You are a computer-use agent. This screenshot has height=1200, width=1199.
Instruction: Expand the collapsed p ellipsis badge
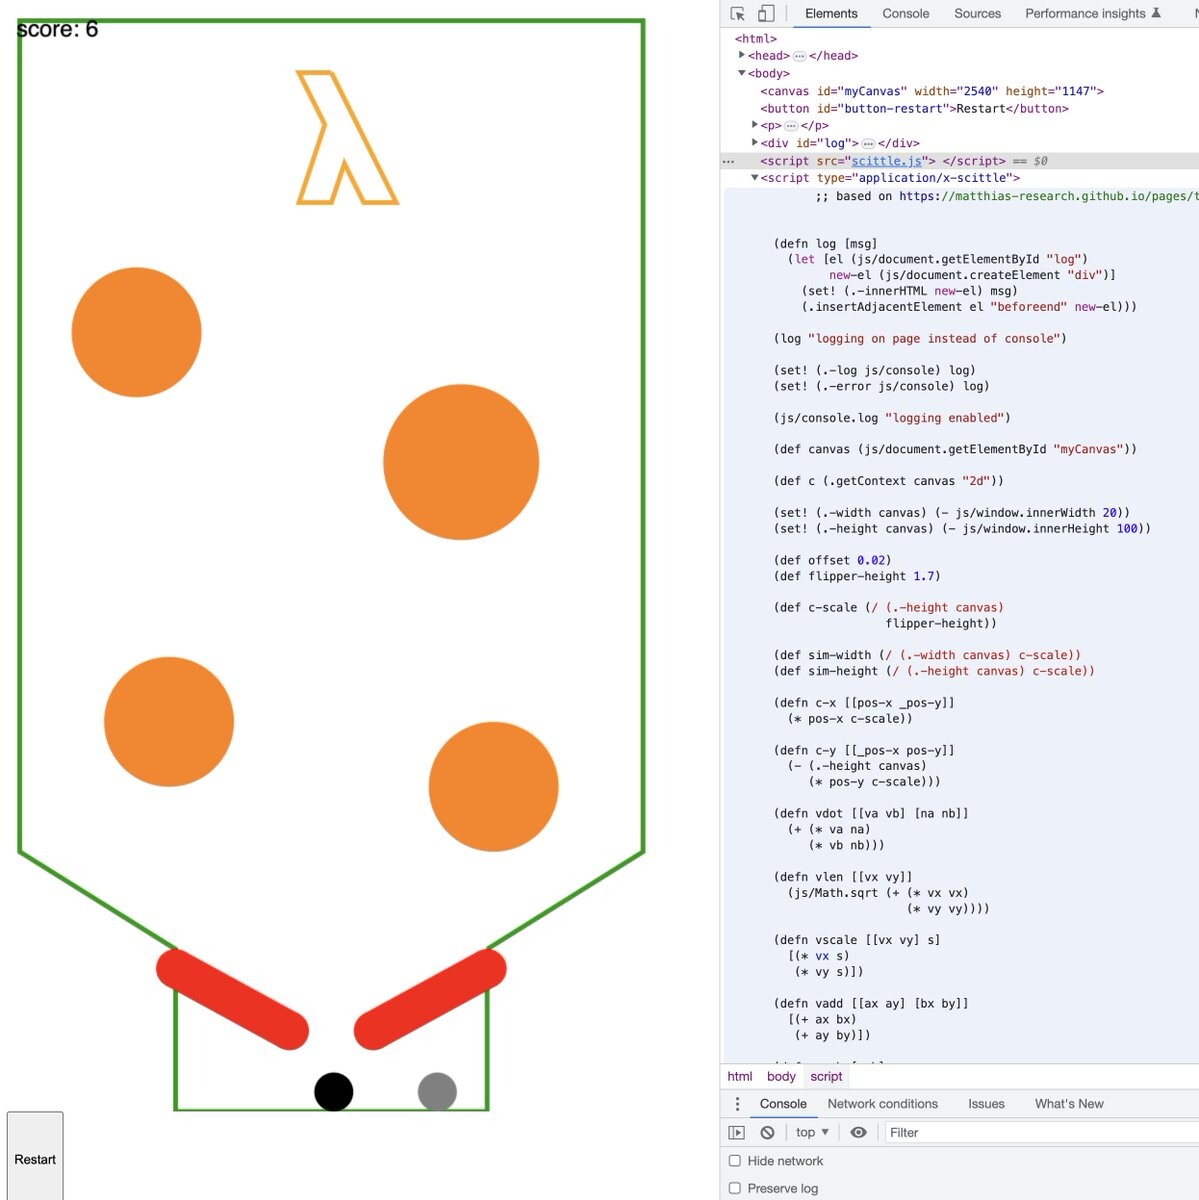[791, 126]
